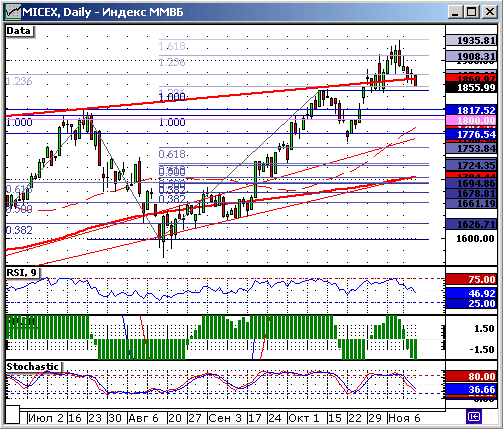Click the Fibonacci 1.618 level label
Screen dimensions: 503x429
(x=172, y=46)
